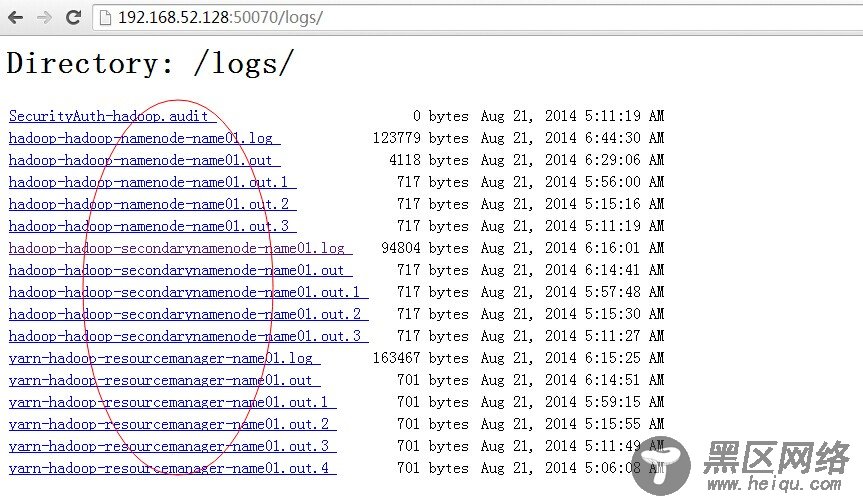Open hadoop-hadoop-namenode-name01.log link

[x=145, y=138]
